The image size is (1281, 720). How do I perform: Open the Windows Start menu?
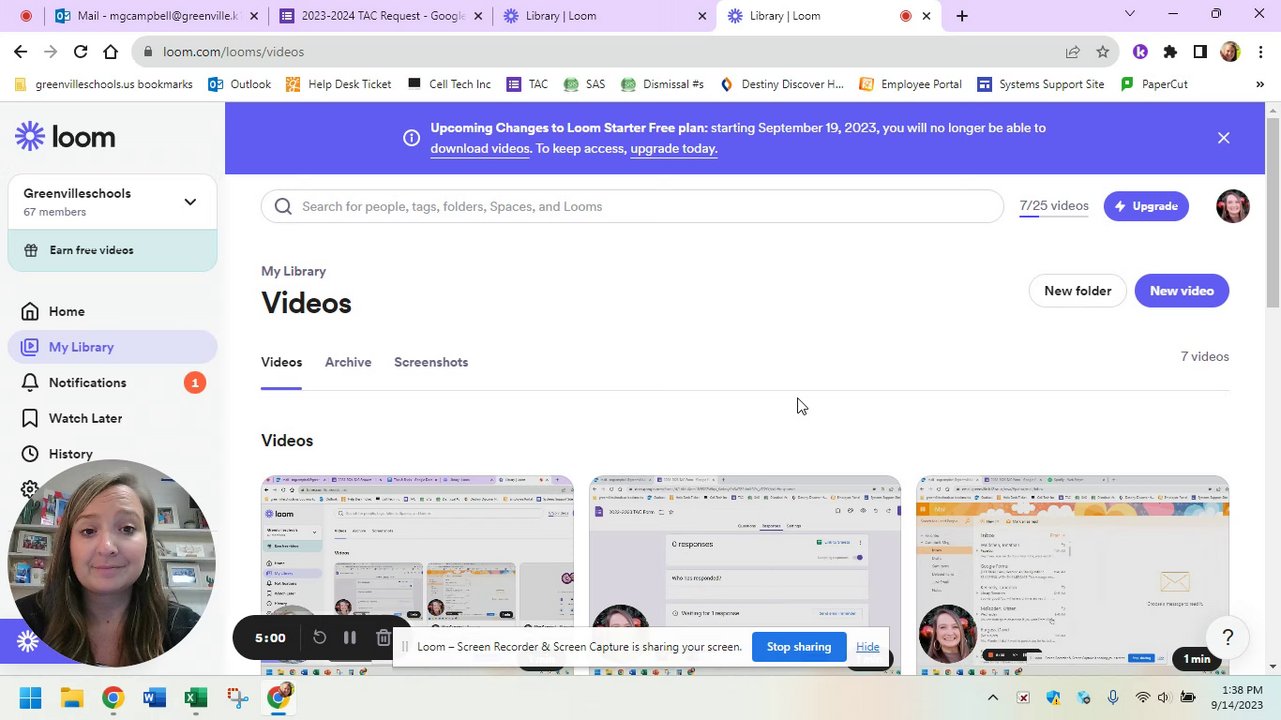click(30, 697)
